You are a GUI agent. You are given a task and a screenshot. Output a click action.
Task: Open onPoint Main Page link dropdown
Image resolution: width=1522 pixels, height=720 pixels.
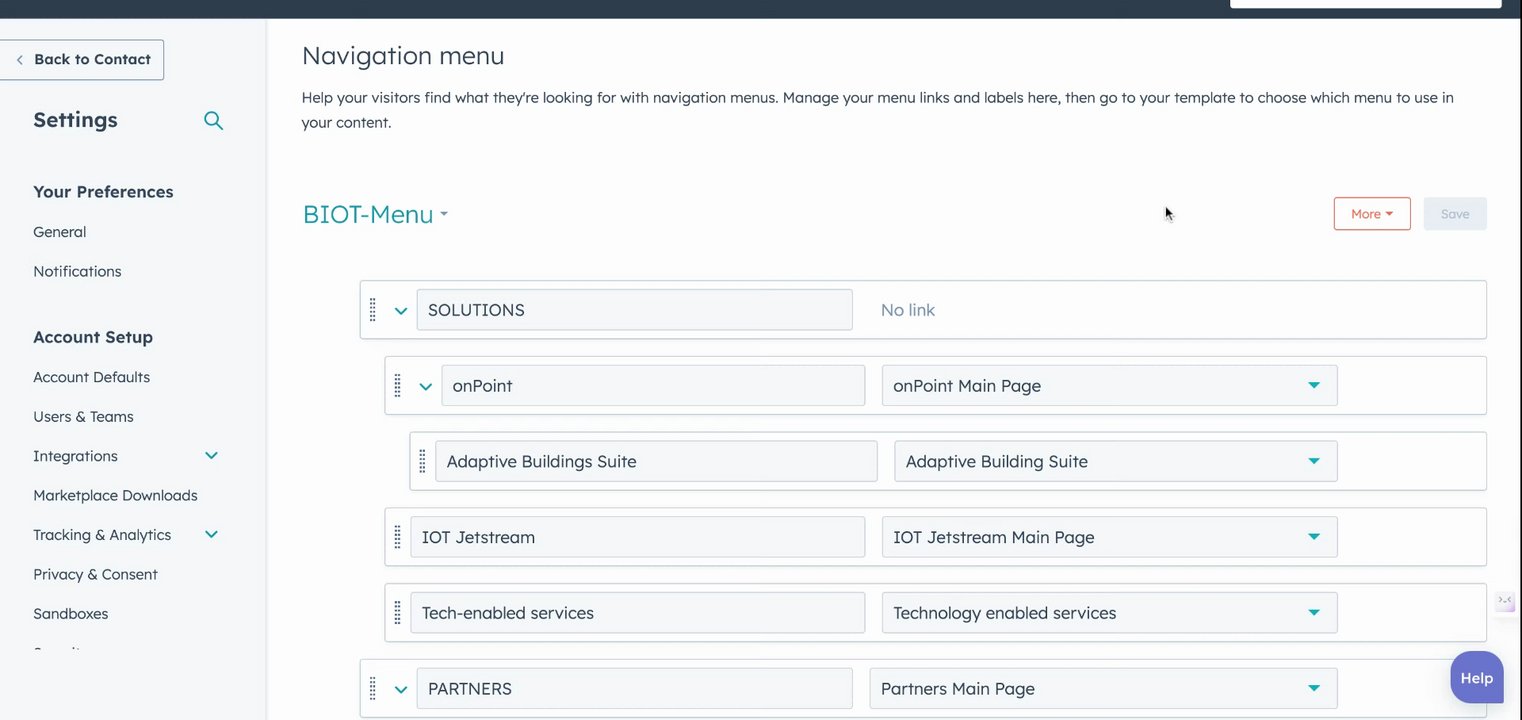1109,386
